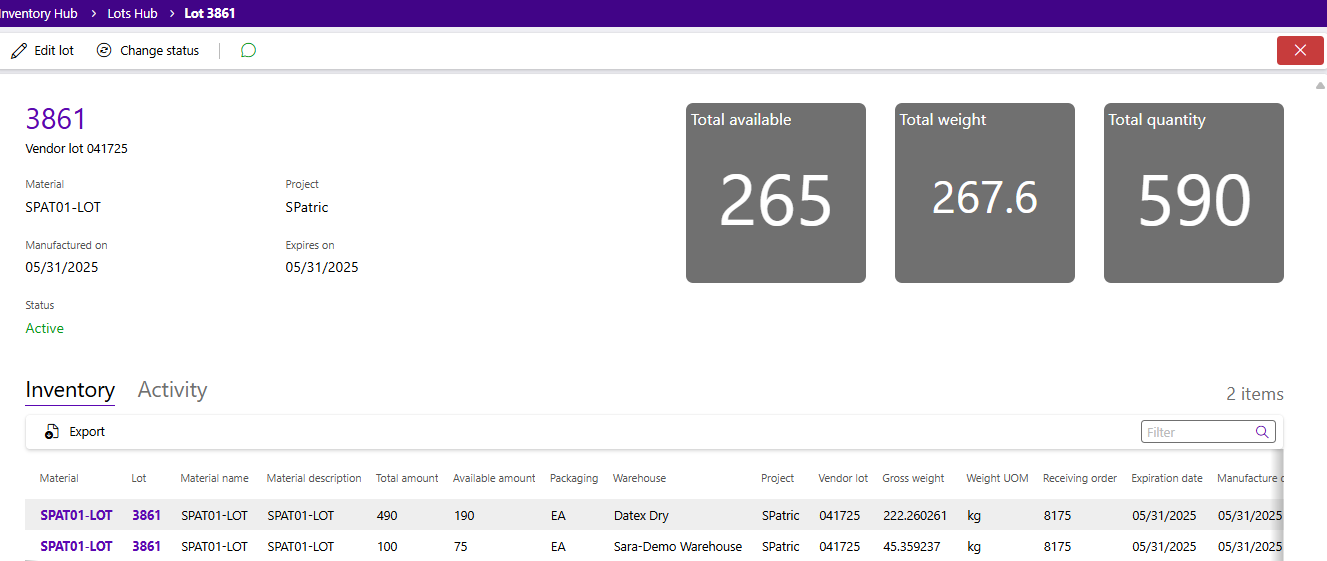
Task: Click the pencil Edit lot icon
Action: coord(19,51)
